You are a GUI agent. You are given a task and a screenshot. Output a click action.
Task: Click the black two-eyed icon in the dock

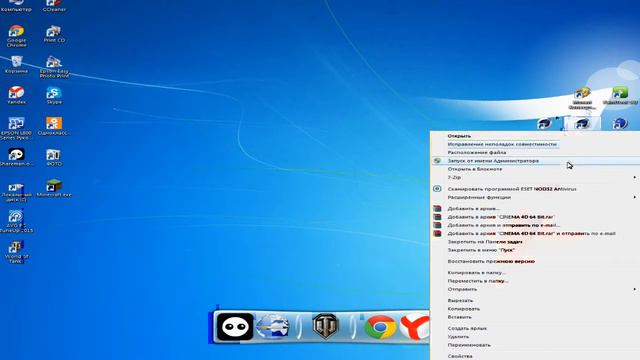click(235, 327)
